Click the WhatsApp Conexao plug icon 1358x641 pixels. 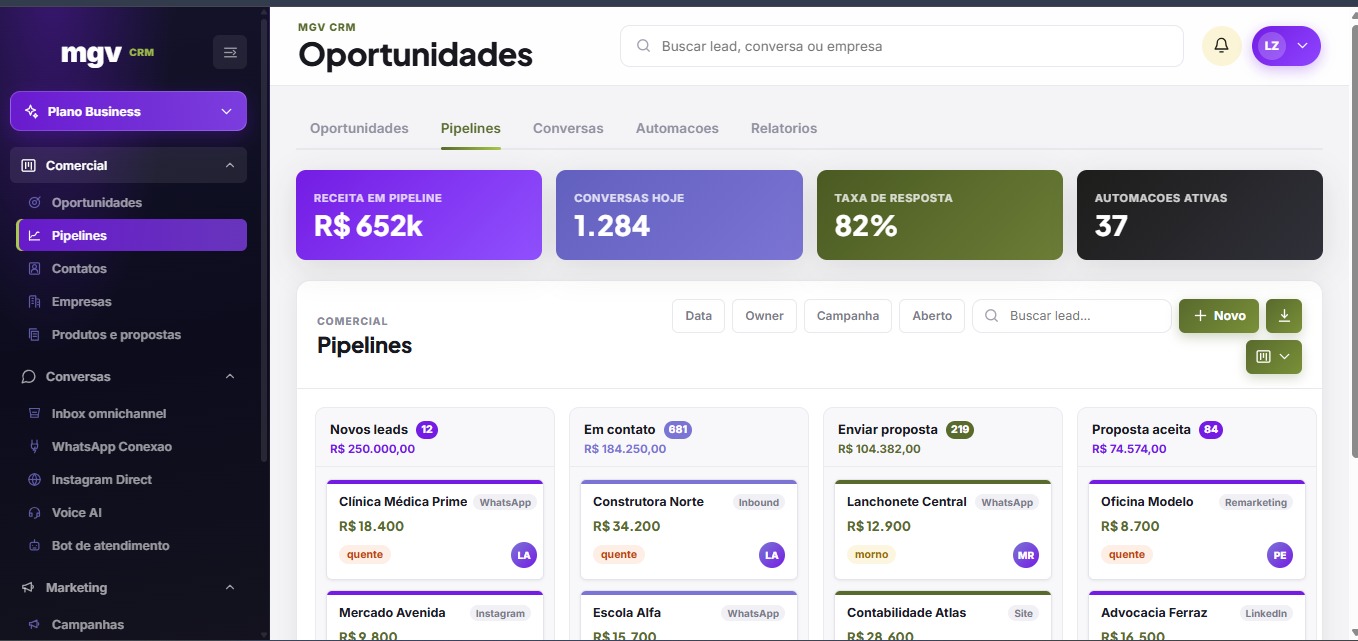(x=35, y=446)
